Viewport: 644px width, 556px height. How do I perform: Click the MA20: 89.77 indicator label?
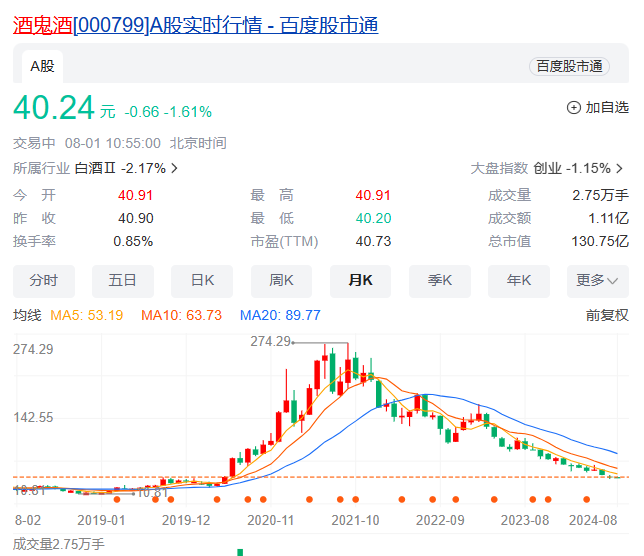(x=280, y=315)
